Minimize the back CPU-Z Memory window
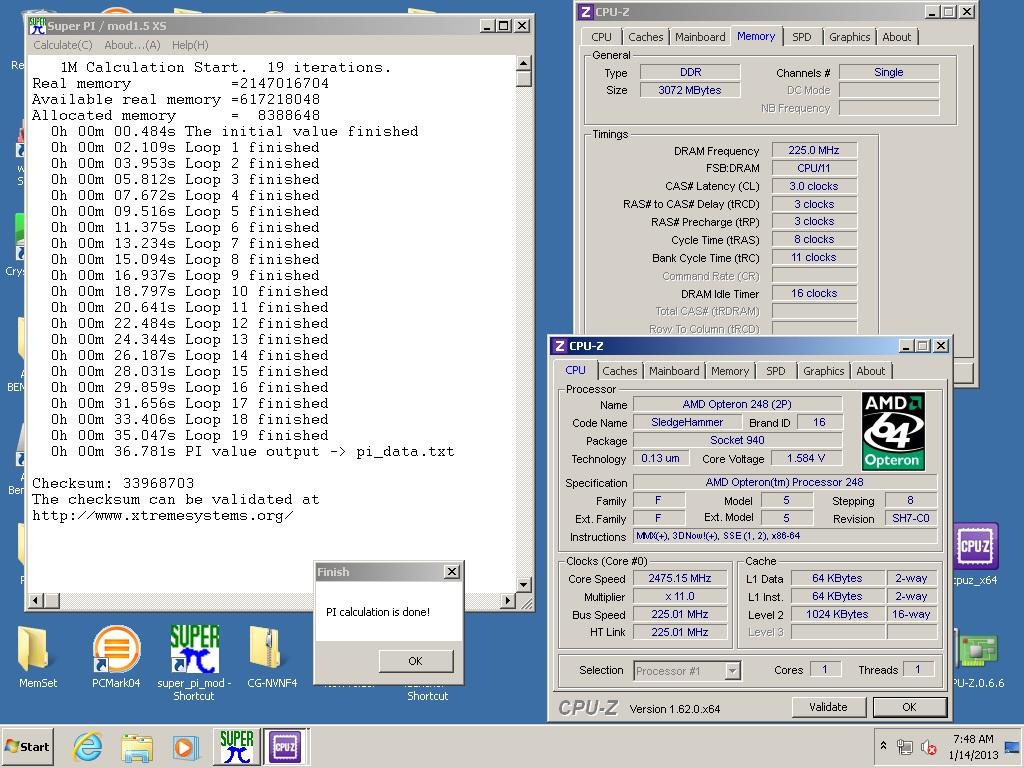Screen dimensions: 1024x768 tap(932, 12)
